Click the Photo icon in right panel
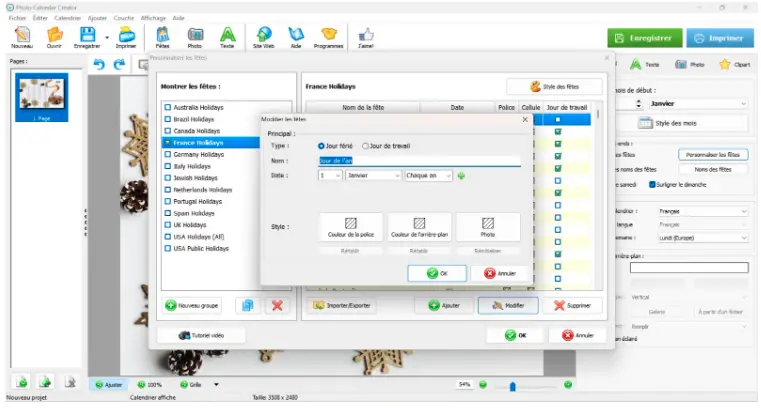Screen dimensions: 761x408 tap(681, 64)
